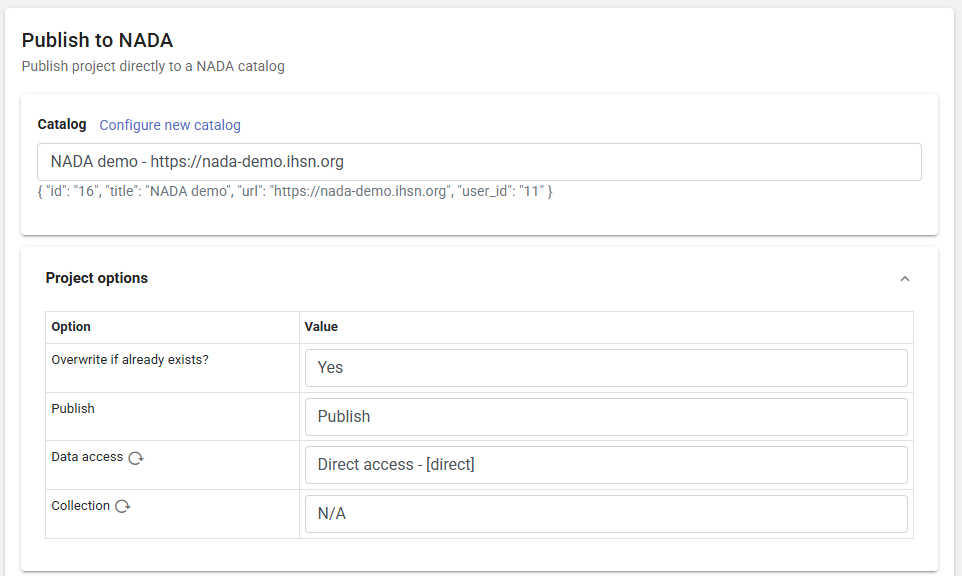Click the Data access row label
This screenshot has width=962, height=576.
(87, 457)
